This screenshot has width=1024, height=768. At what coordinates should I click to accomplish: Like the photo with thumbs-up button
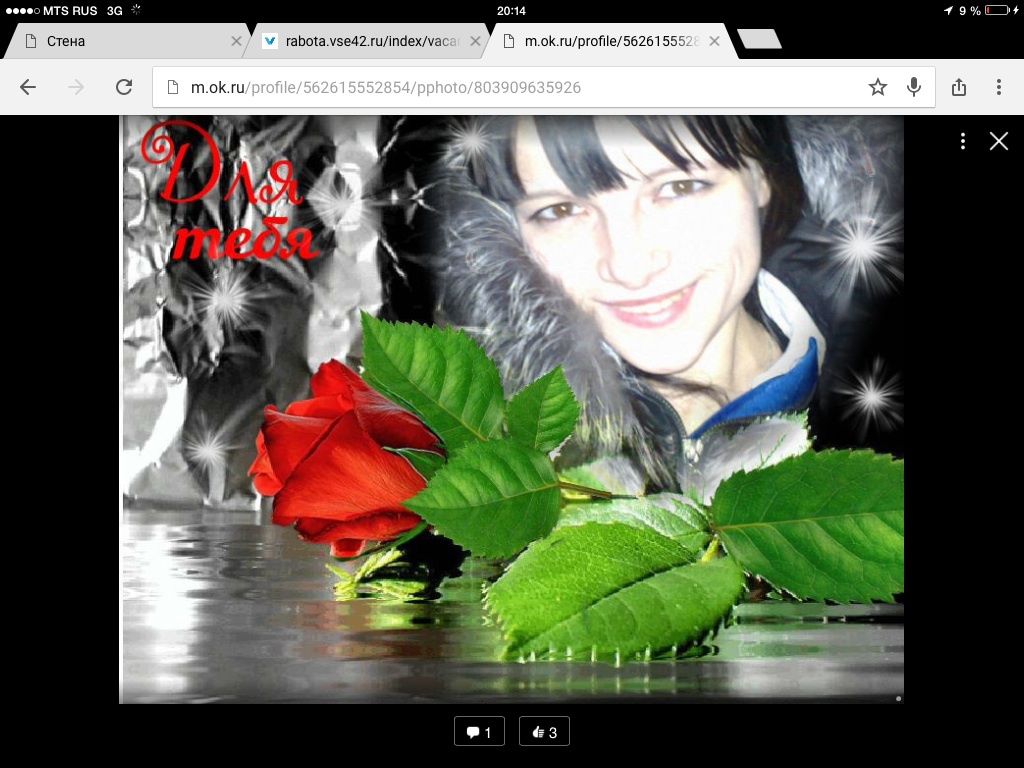pyautogui.click(x=544, y=732)
